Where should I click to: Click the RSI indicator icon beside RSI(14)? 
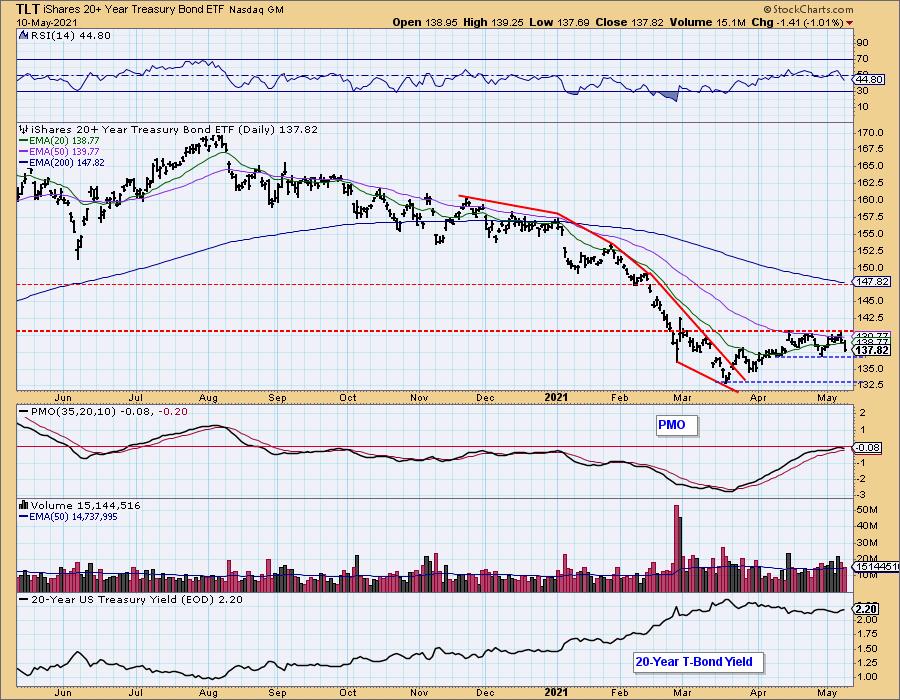coord(24,36)
